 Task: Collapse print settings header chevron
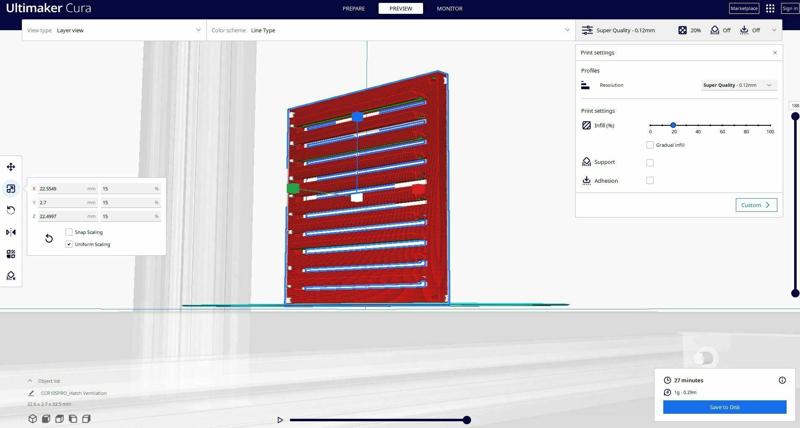click(774, 30)
